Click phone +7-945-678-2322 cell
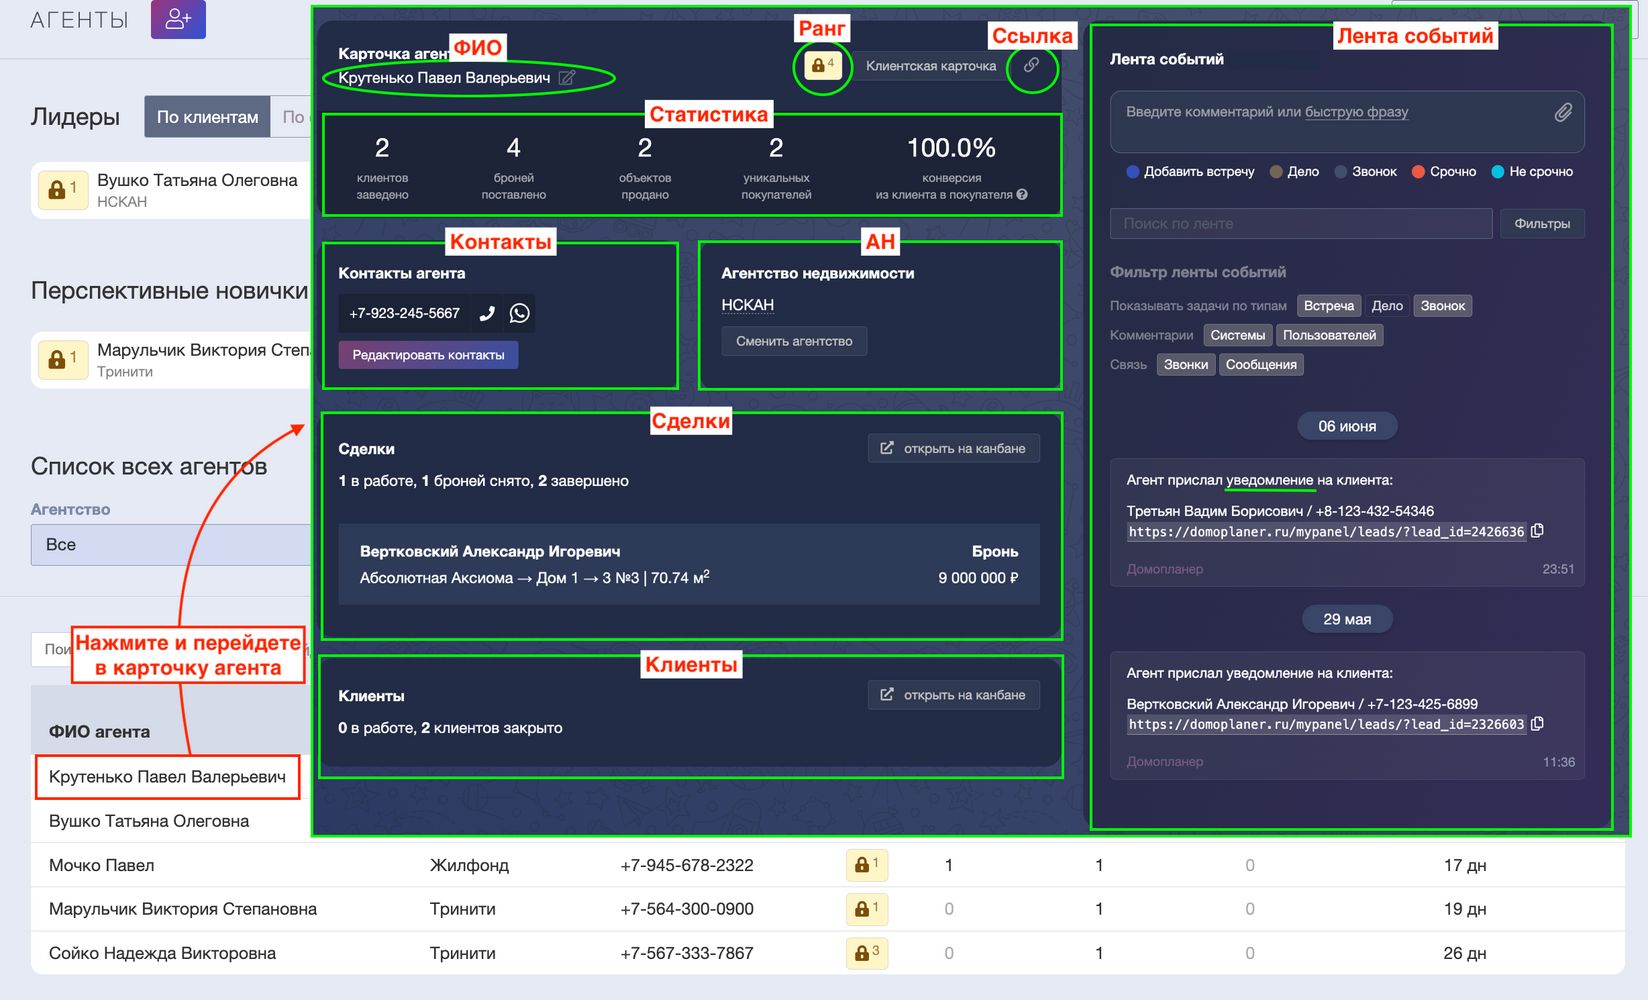This screenshot has height=1000, width=1648. [x=687, y=865]
